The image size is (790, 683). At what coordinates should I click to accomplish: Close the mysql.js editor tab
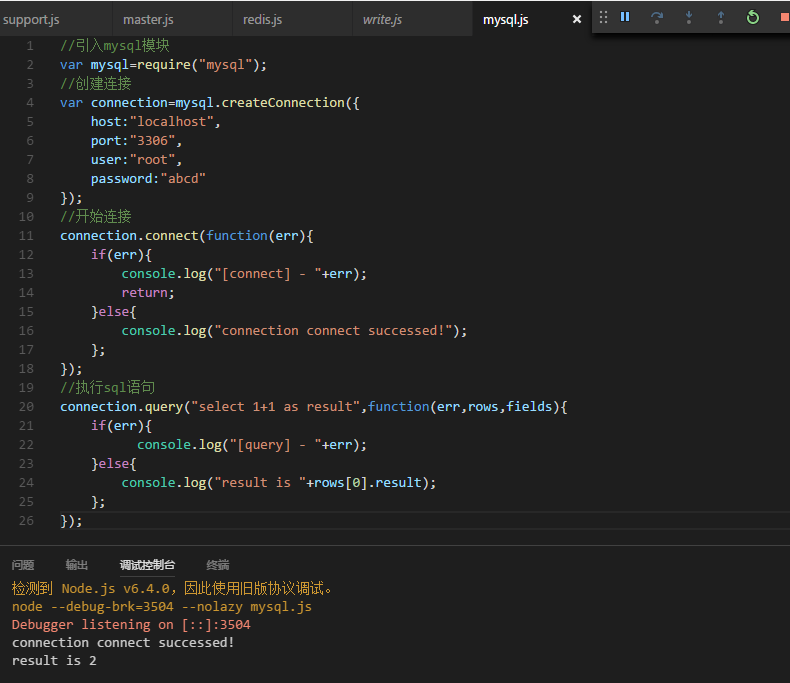coord(577,19)
